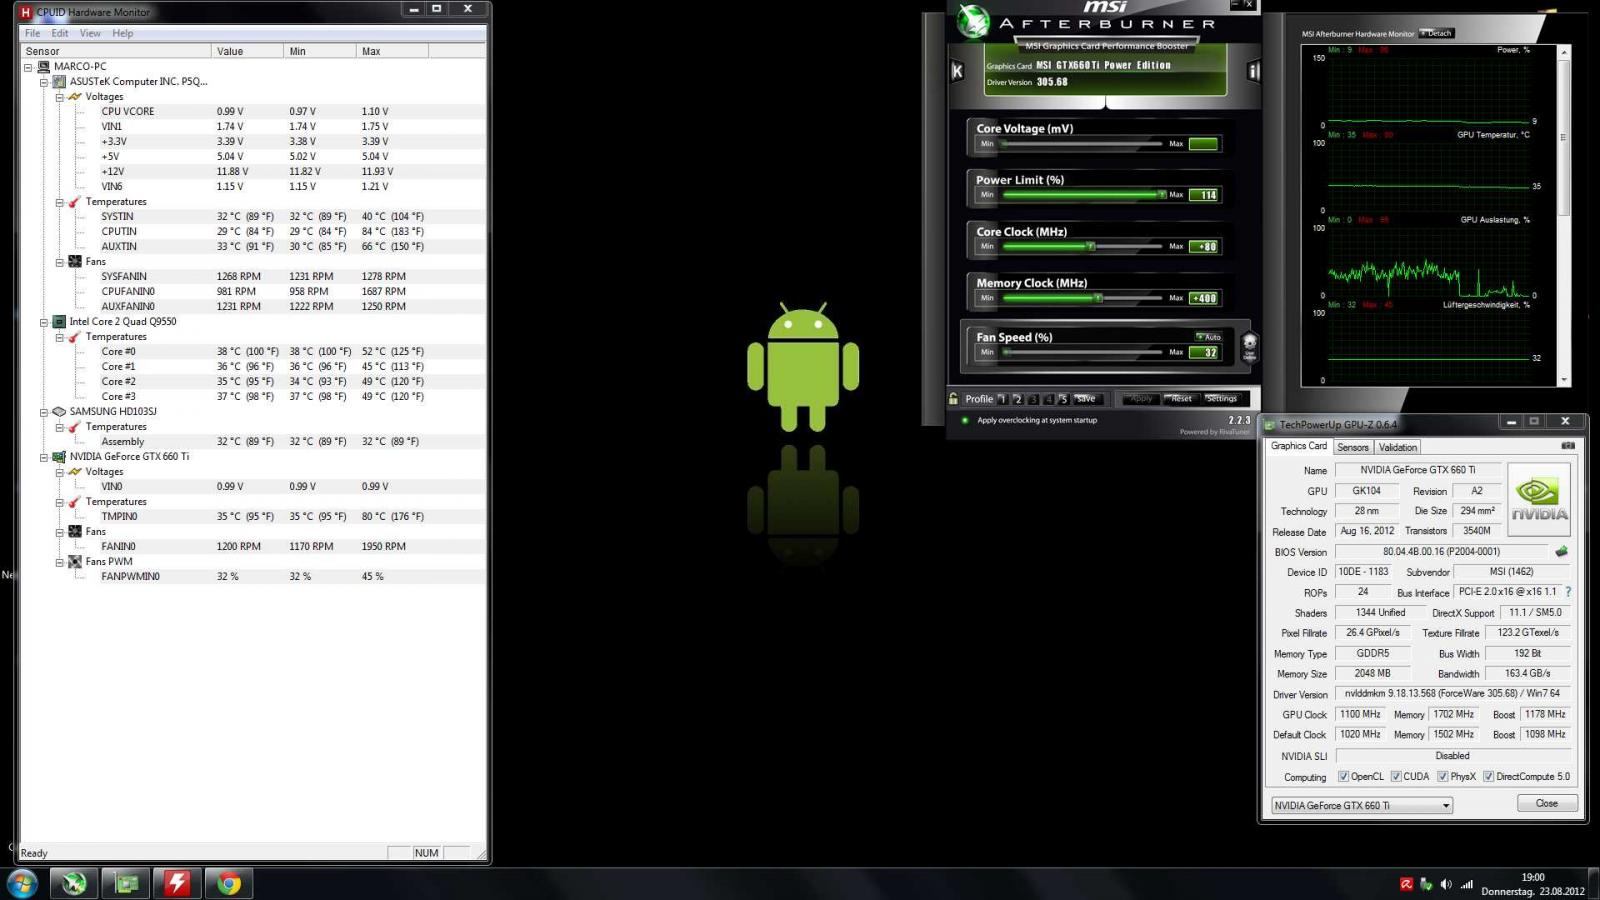The height and width of the screenshot is (900, 1600).
Task: Open Afterburner Settings
Action: 1221,398
